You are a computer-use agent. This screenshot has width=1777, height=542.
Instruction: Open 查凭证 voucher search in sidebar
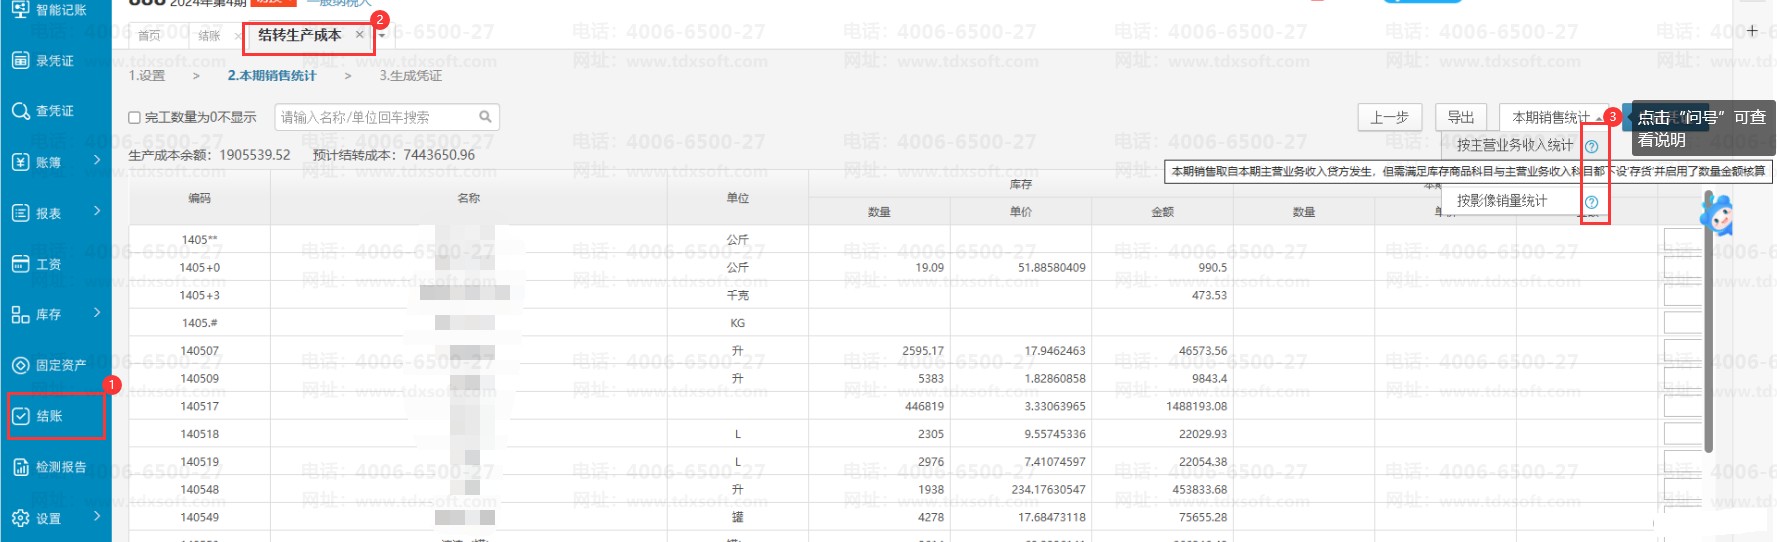pos(43,111)
